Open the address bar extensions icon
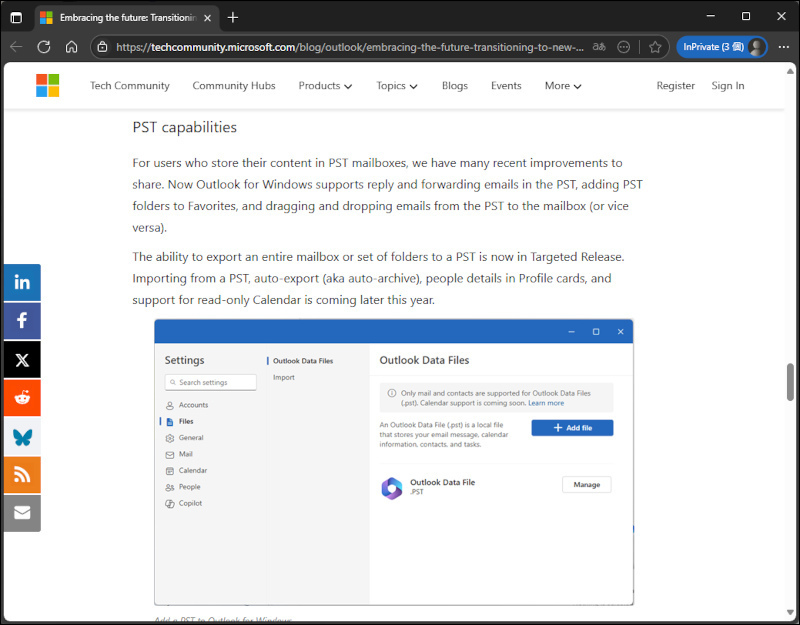Screen dimensions: 800x625 click(623, 47)
